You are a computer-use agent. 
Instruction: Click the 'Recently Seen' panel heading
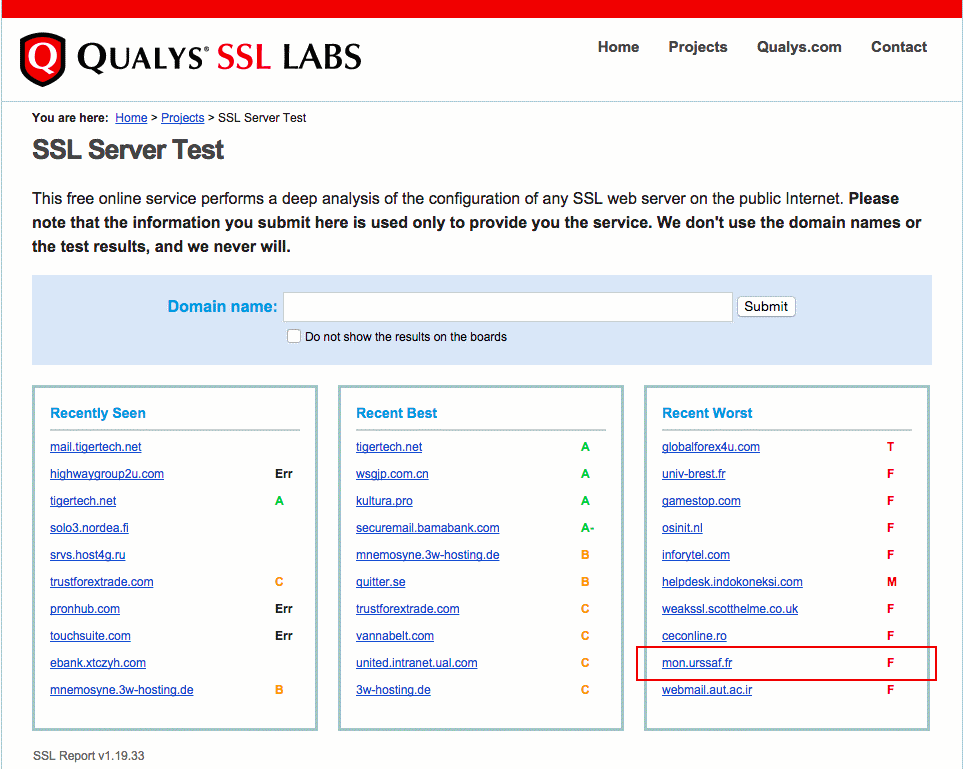point(98,413)
